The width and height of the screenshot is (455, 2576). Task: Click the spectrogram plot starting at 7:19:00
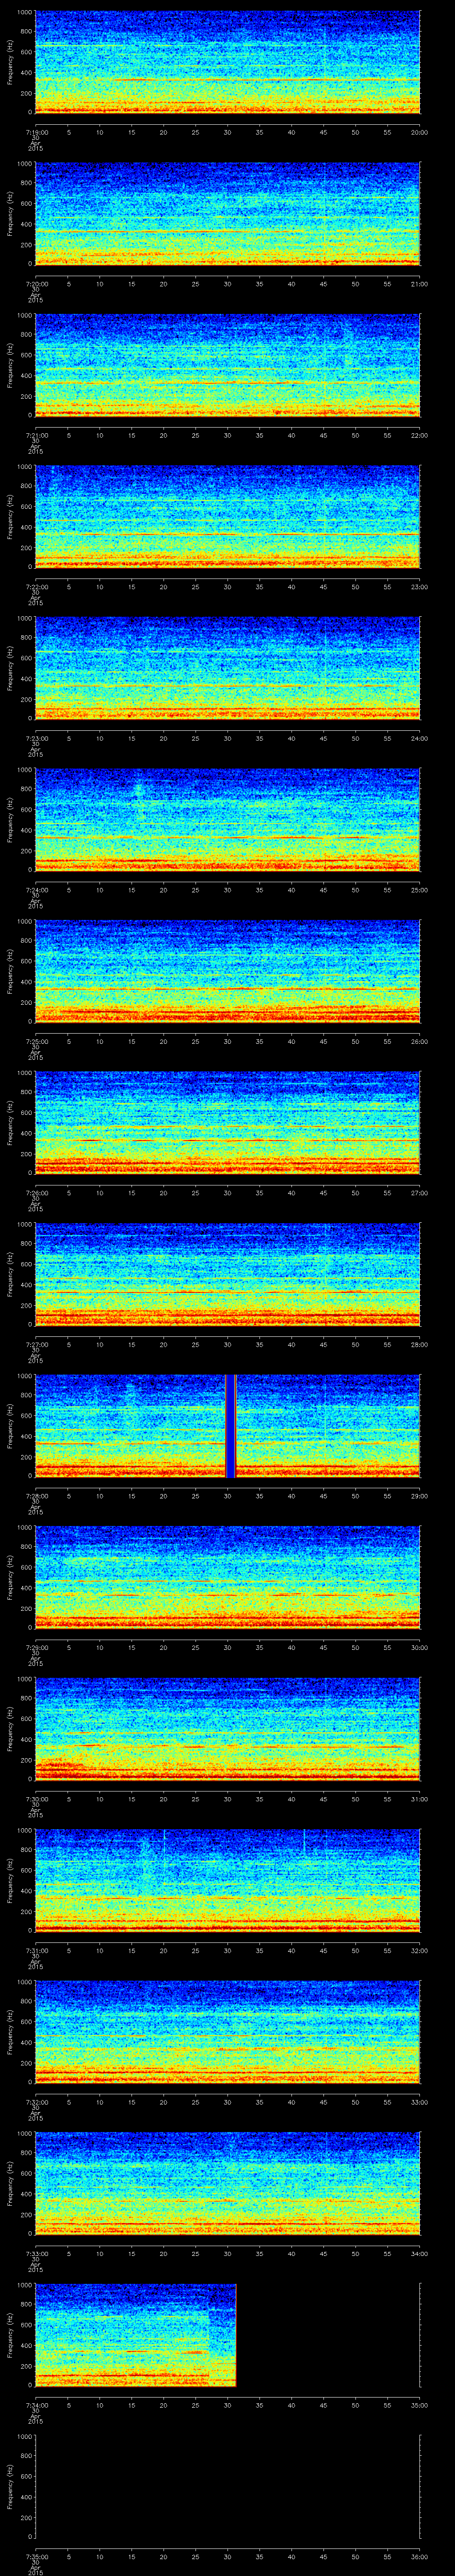click(x=227, y=62)
